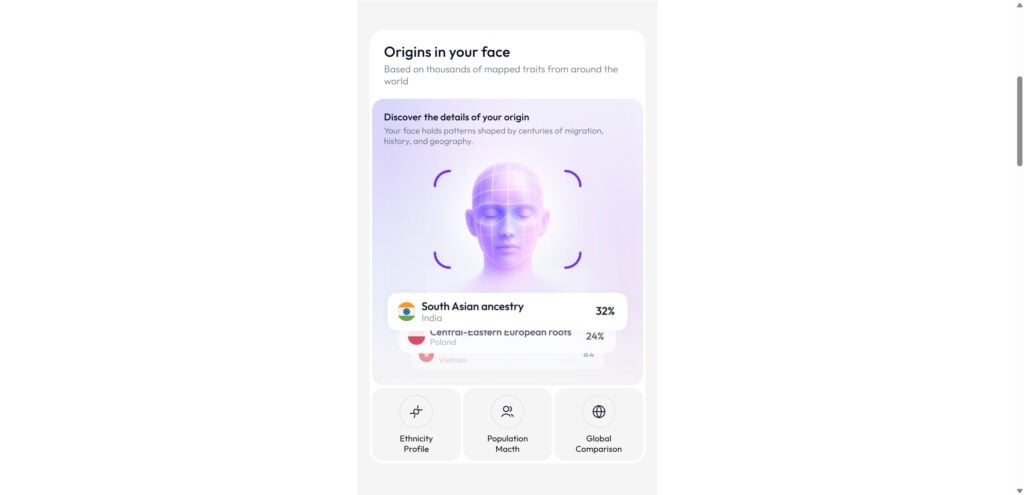Click the 32% percentage value

(x=605, y=311)
